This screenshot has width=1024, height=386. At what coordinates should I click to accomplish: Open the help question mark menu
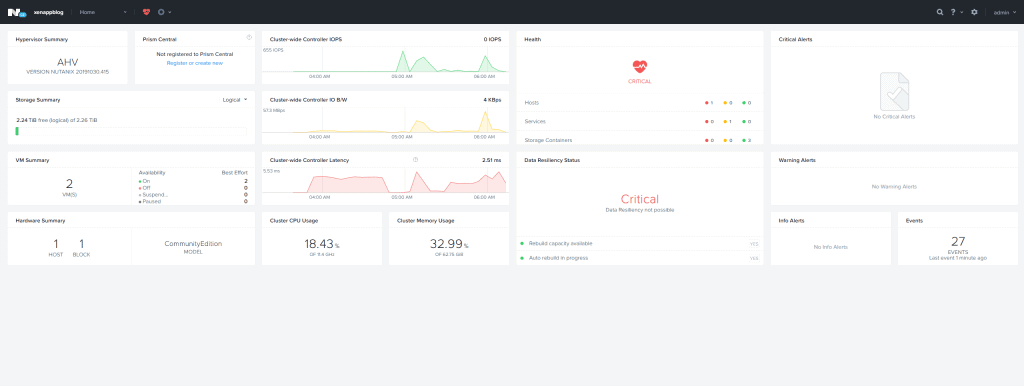pyautogui.click(x=953, y=12)
